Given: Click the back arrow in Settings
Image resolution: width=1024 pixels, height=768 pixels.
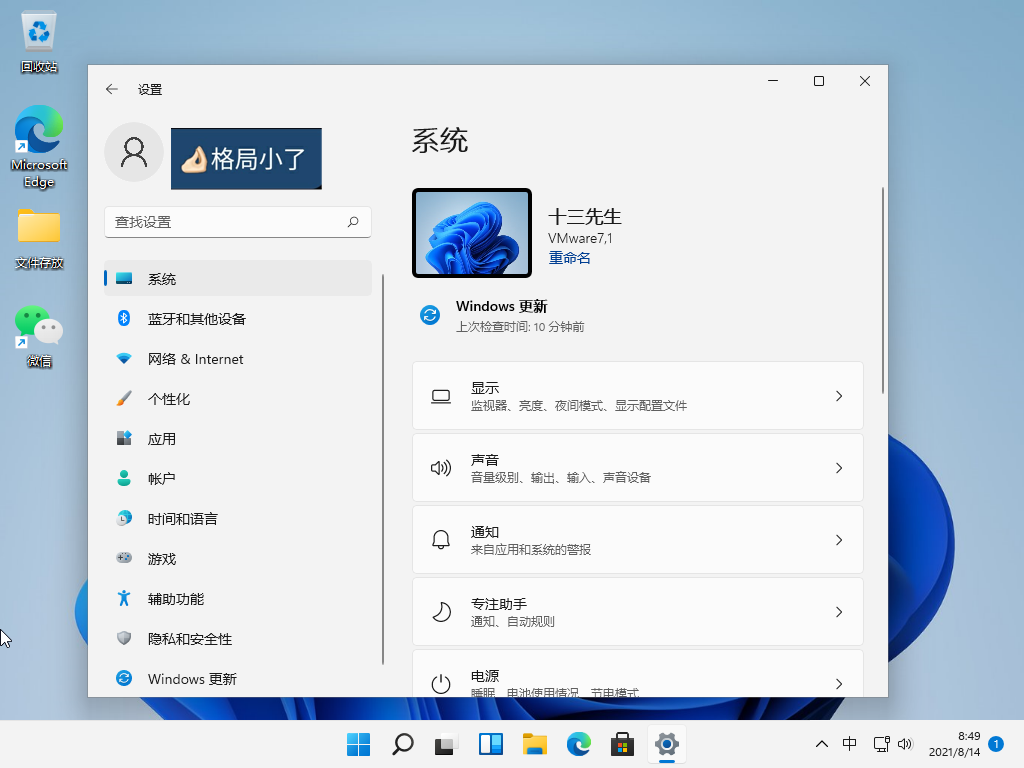Looking at the screenshot, I should click(x=111, y=89).
